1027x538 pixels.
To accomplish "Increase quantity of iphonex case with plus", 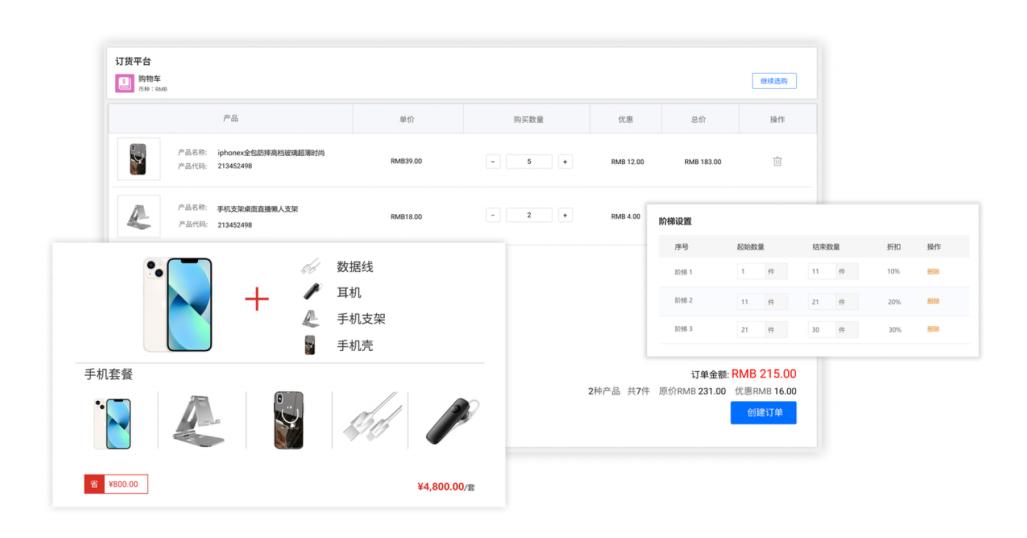I will tap(565, 161).
